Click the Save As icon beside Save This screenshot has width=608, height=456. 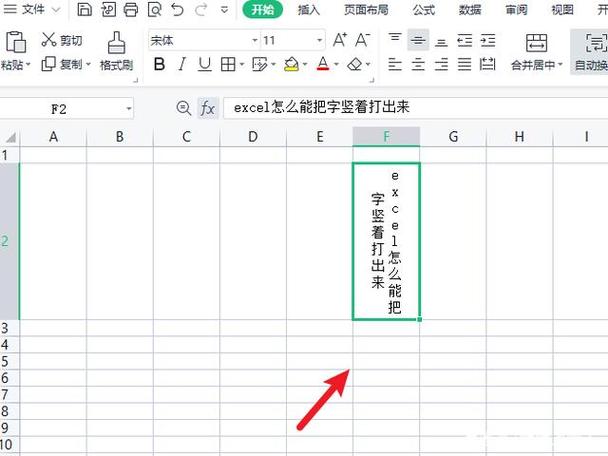tap(108, 9)
